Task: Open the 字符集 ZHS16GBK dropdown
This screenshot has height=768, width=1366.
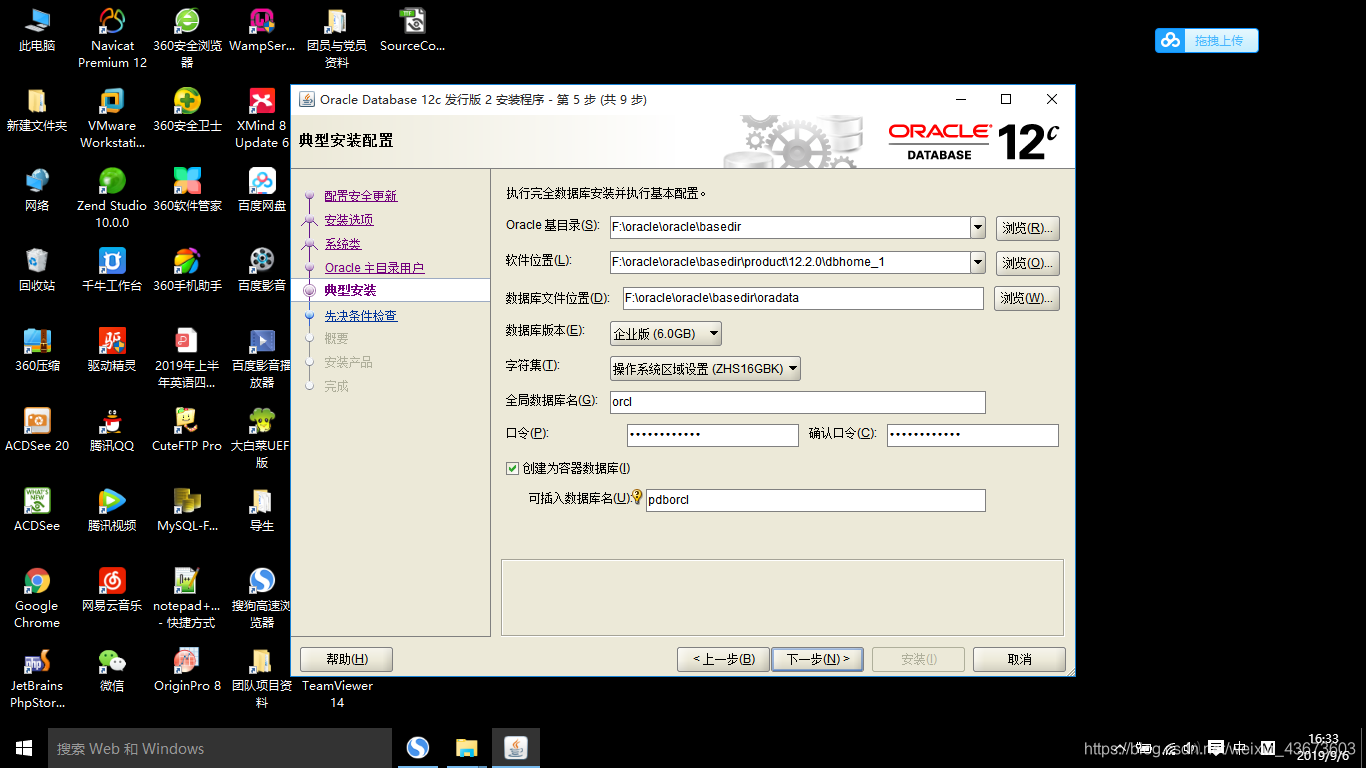Action: click(706, 368)
